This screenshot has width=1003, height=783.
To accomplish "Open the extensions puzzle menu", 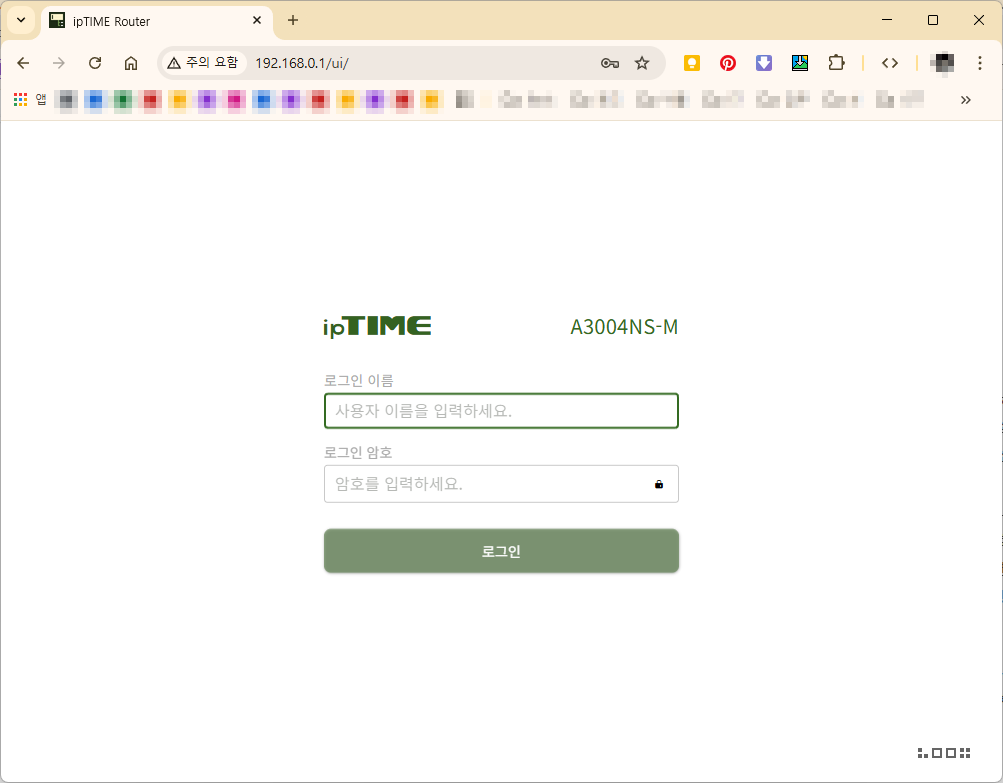I will click(x=836, y=63).
